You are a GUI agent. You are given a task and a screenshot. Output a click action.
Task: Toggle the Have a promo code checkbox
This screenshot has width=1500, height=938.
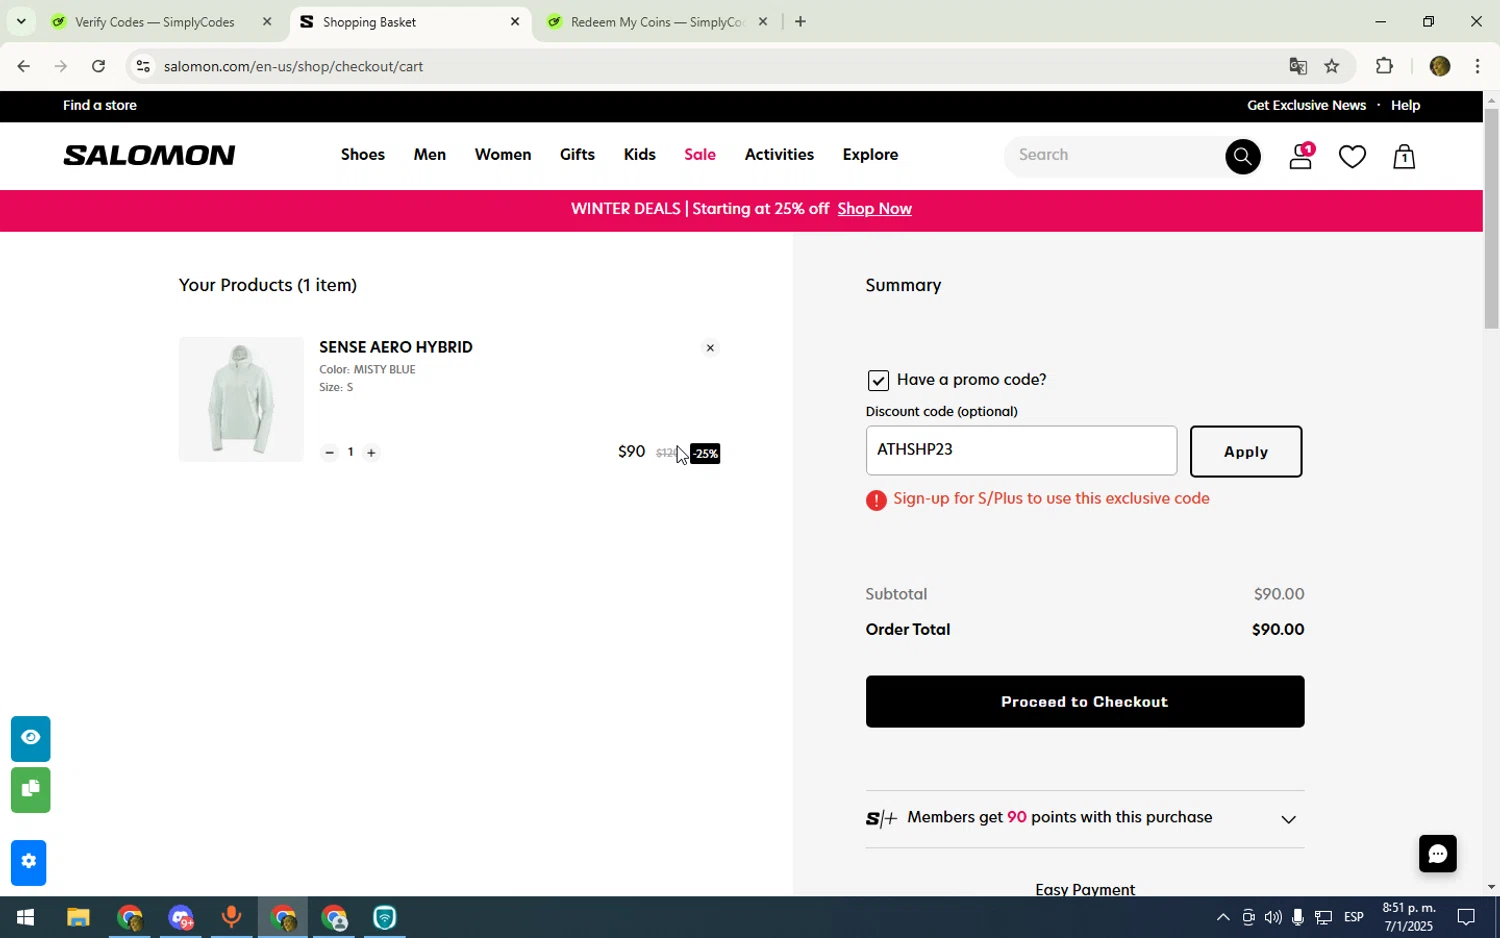point(877,380)
